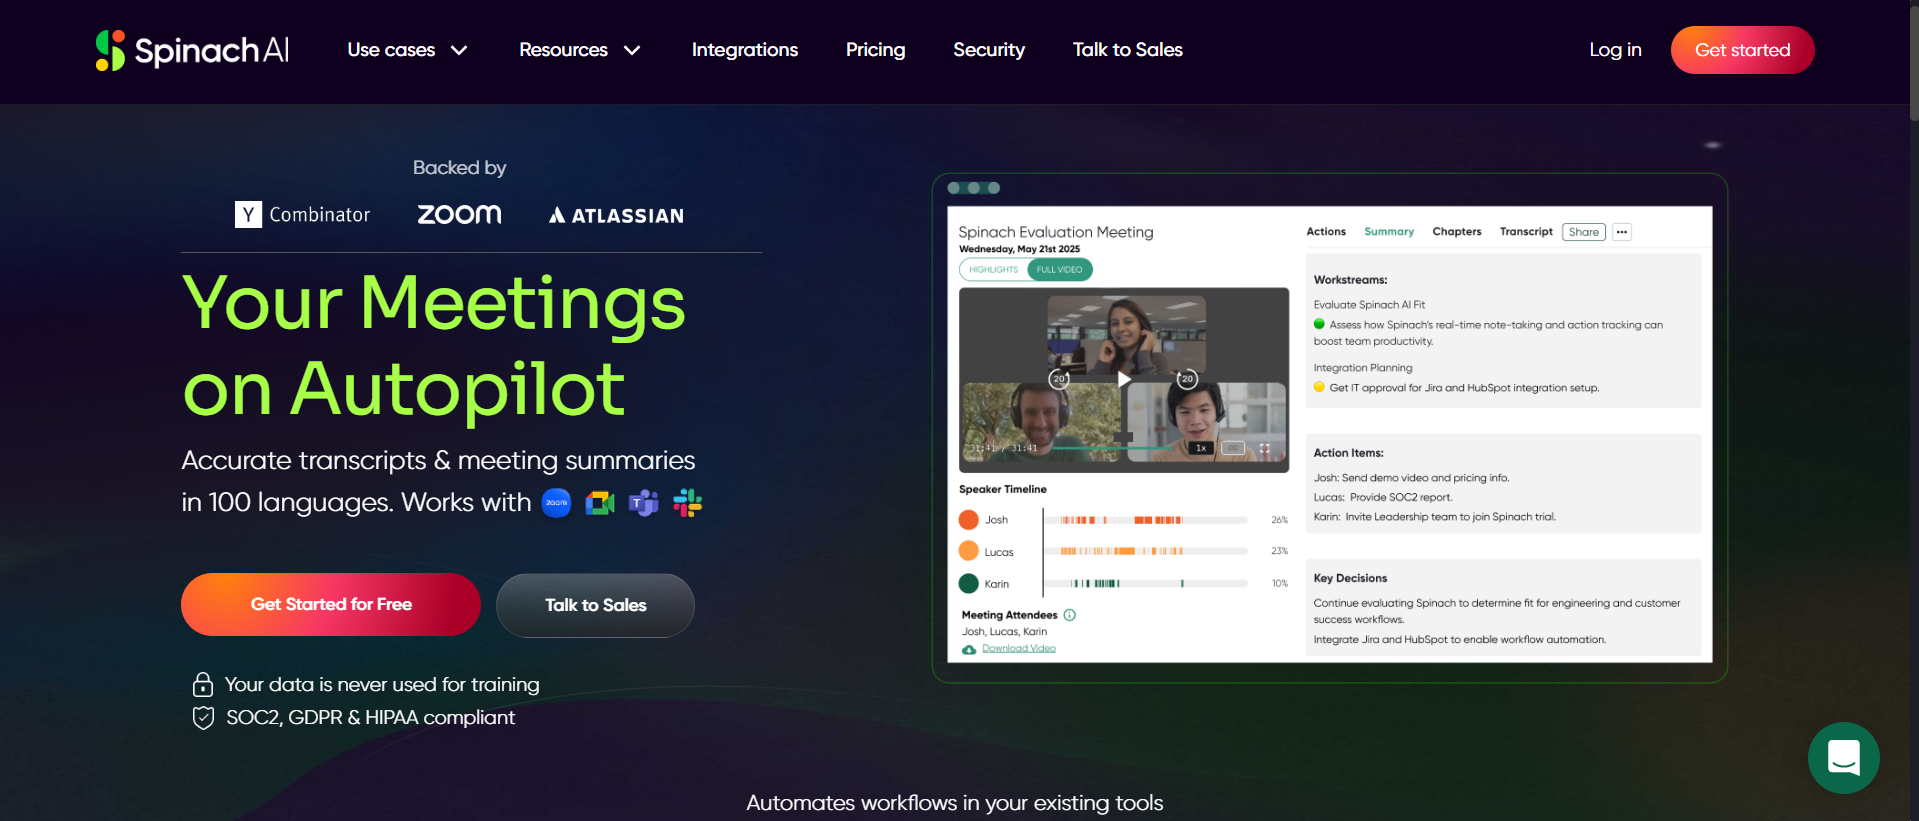This screenshot has width=1919, height=821.
Task: Click the SpinachAI logo
Action: click(192, 50)
